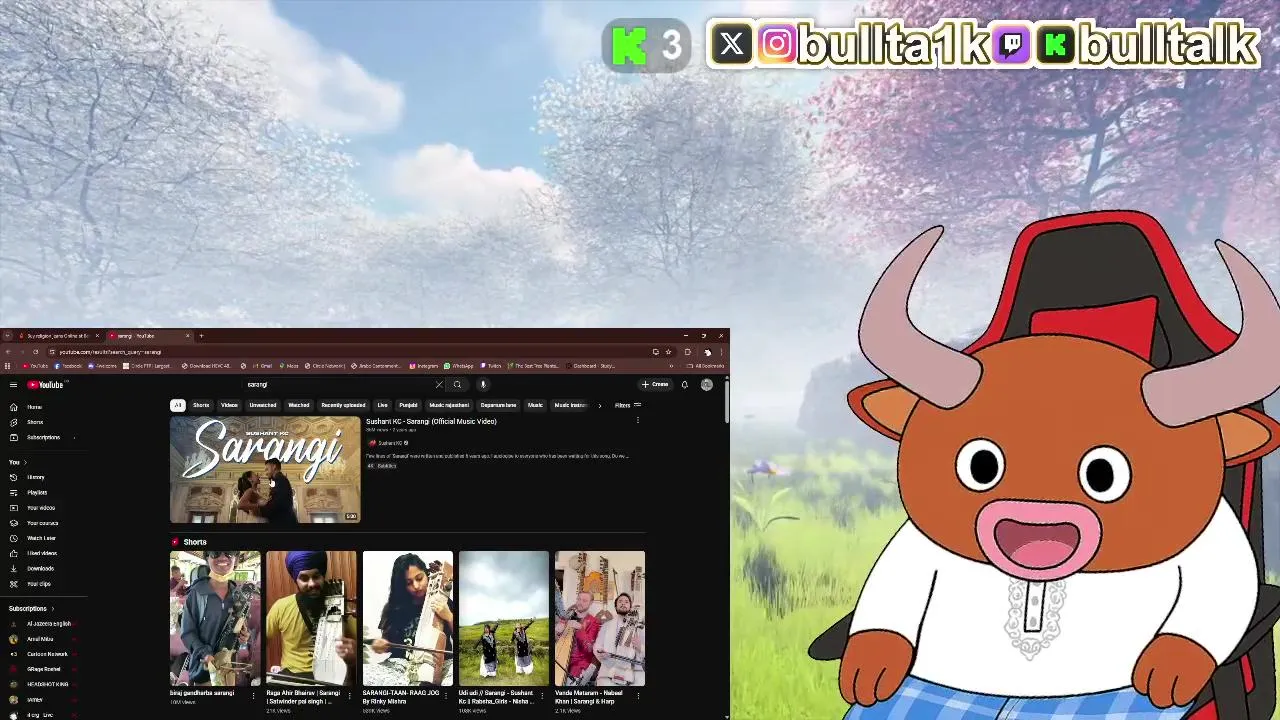Open the Sushant KC channel link
Viewport: 1280px width, 720px height.
389,443
